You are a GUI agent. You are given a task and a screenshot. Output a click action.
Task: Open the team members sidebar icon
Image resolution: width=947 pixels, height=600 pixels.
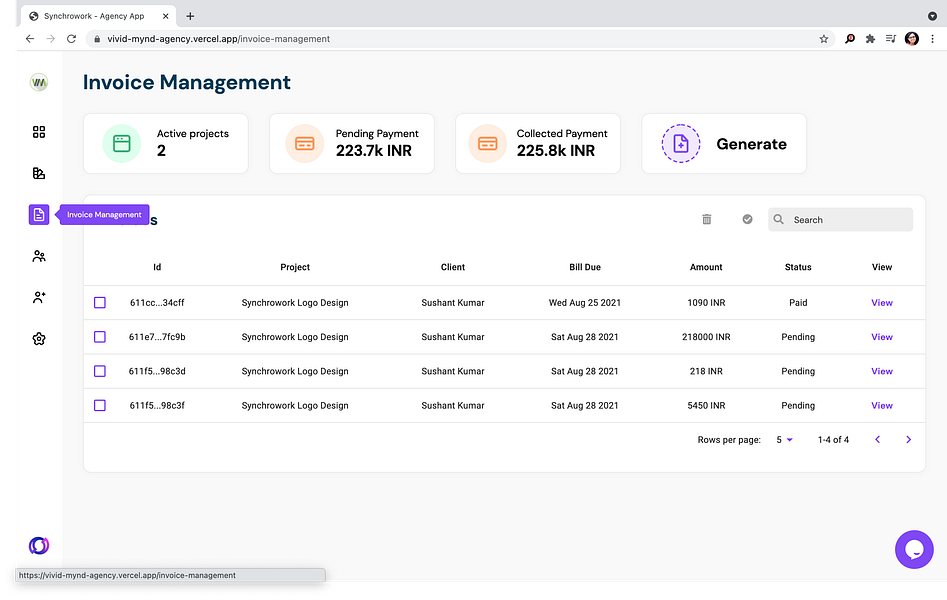[x=39, y=256]
